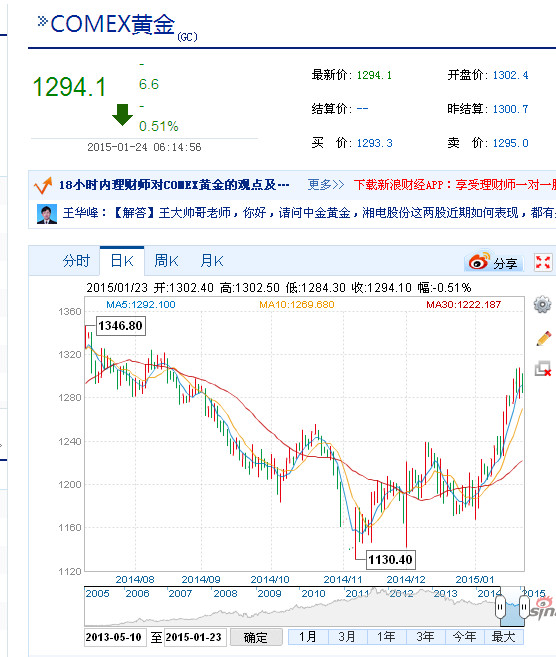The image size is (556, 657).
Task: Select the 日K tab
Action: point(122,261)
